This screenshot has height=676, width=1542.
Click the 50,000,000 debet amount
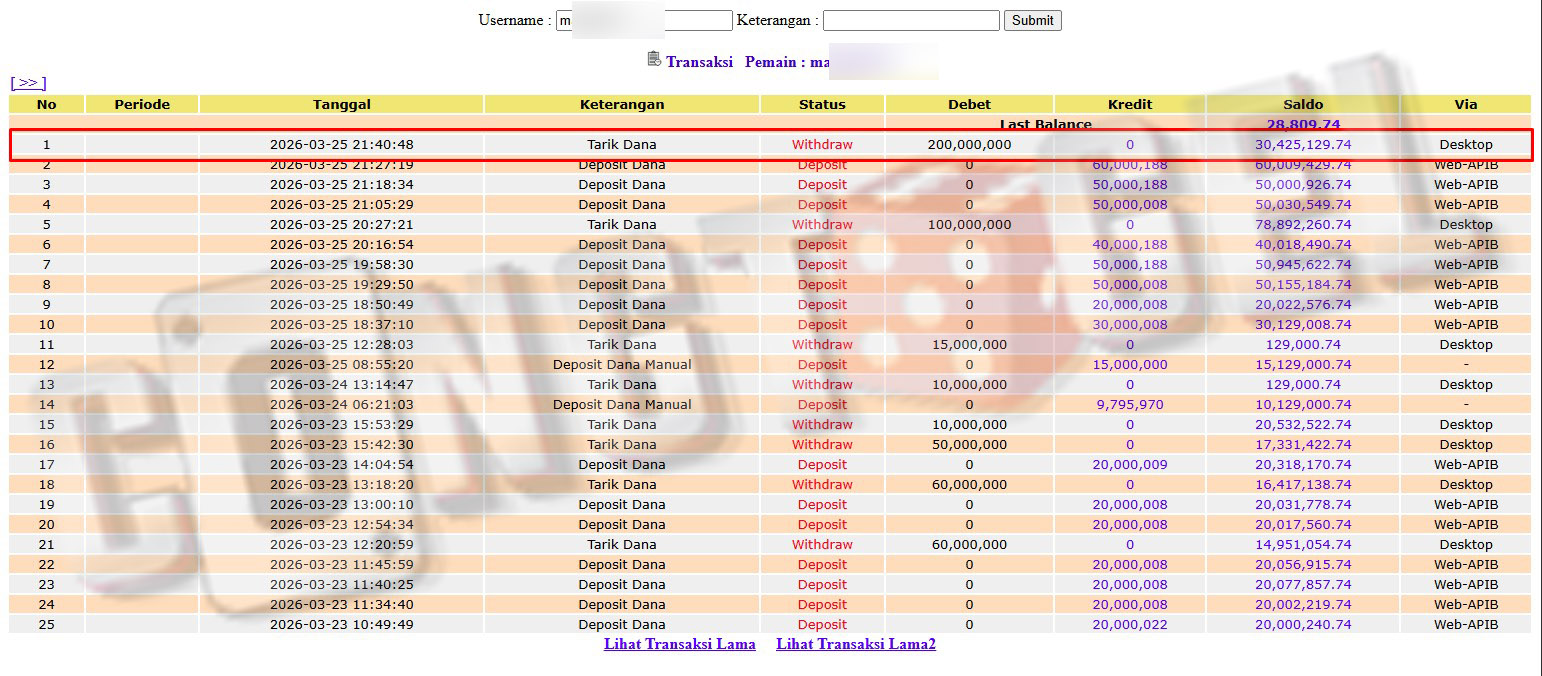(969, 445)
